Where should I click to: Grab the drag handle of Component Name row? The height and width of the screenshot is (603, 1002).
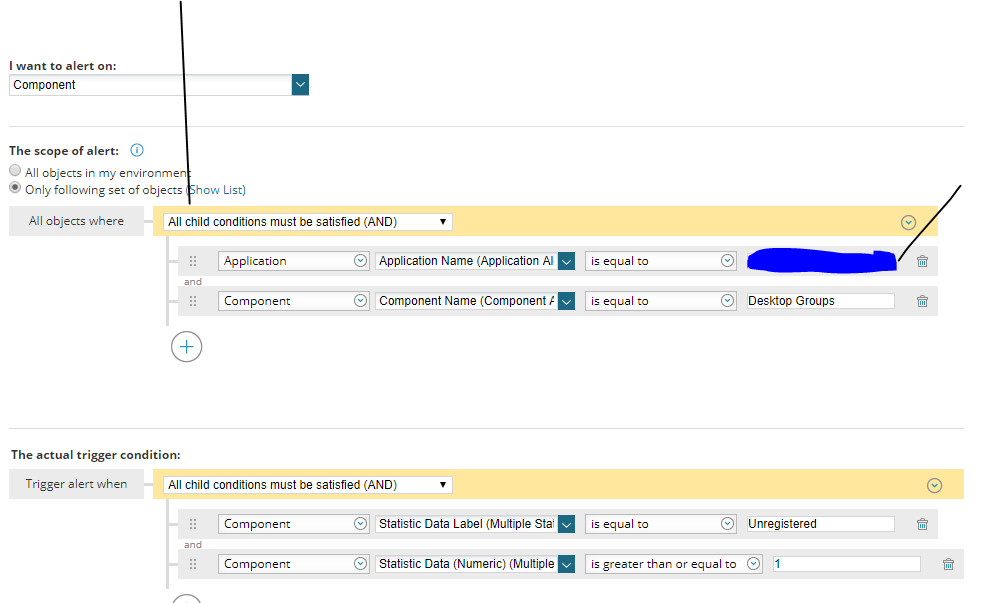(193, 301)
